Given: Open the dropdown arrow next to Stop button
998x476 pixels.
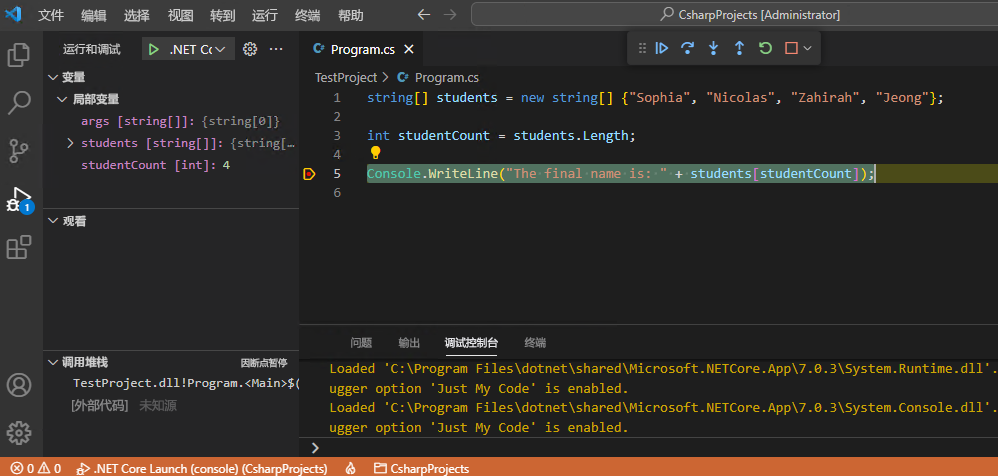Looking at the screenshot, I should [x=807, y=48].
